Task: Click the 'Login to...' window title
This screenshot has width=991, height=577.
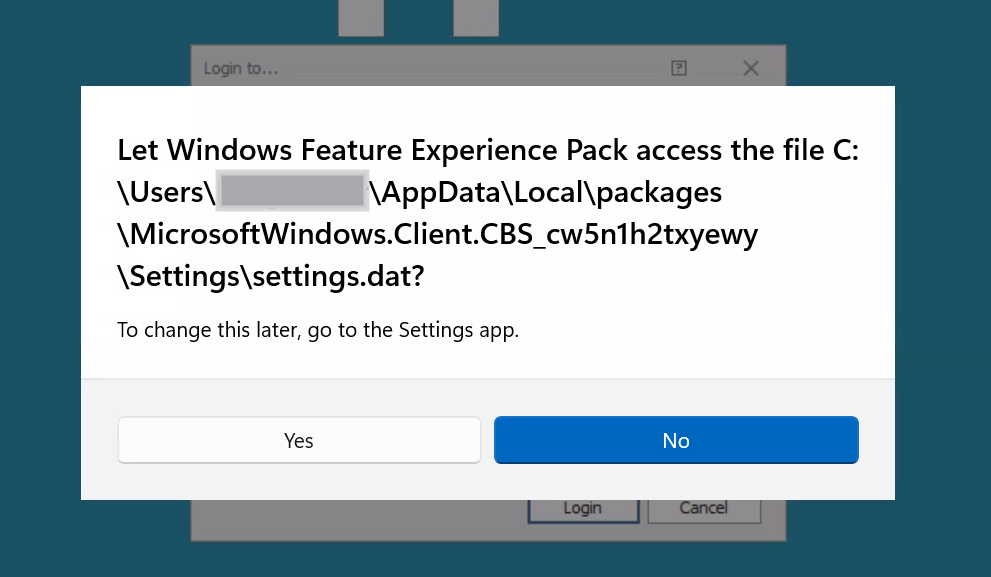Action: (241, 68)
